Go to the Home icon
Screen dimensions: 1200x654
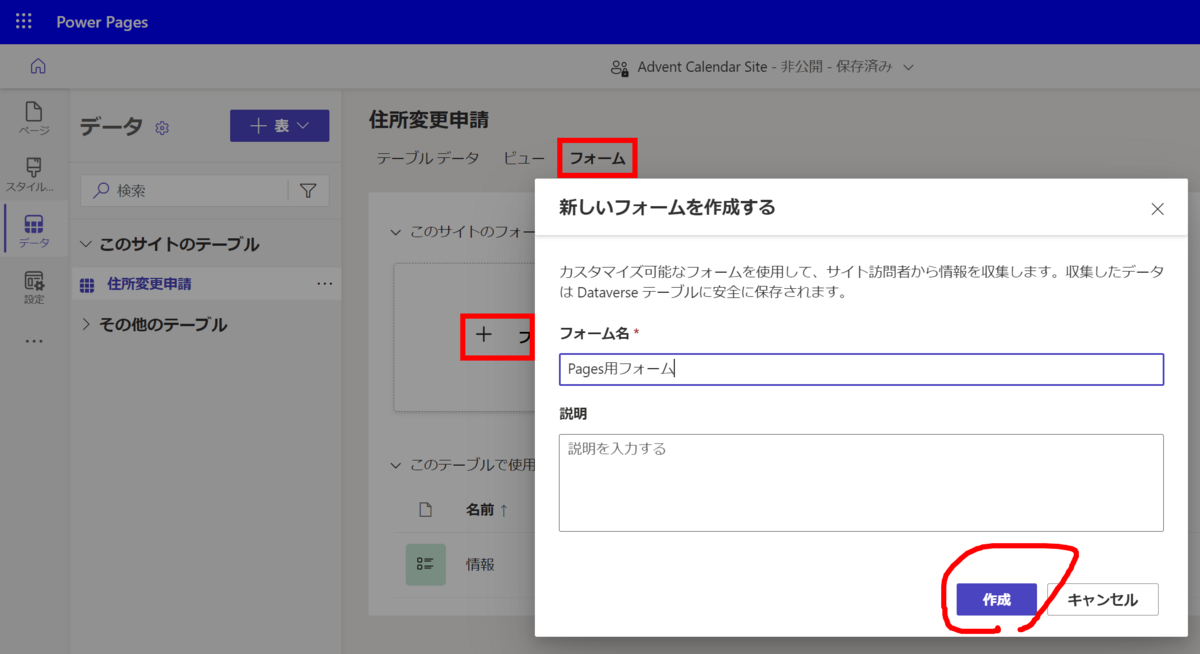tap(38, 67)
